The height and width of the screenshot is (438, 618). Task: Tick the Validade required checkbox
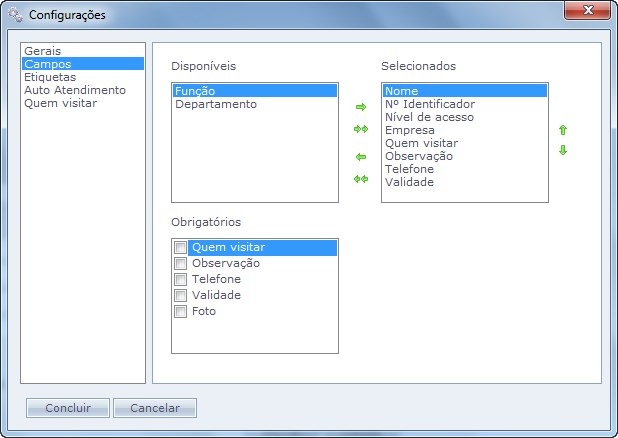click(x=181, y=295)
